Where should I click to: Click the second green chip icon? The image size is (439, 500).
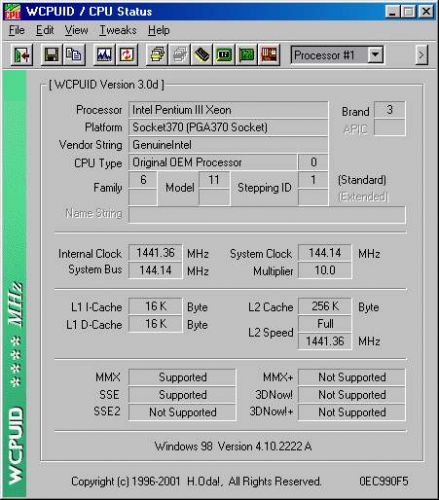point(246,55)
